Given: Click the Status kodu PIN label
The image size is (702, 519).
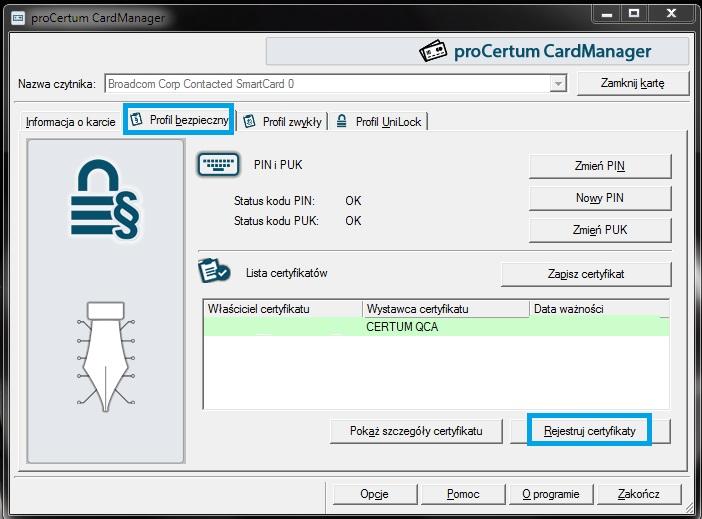Looking at the screenshot, I should pyautogui.click(x=274, y=201).
